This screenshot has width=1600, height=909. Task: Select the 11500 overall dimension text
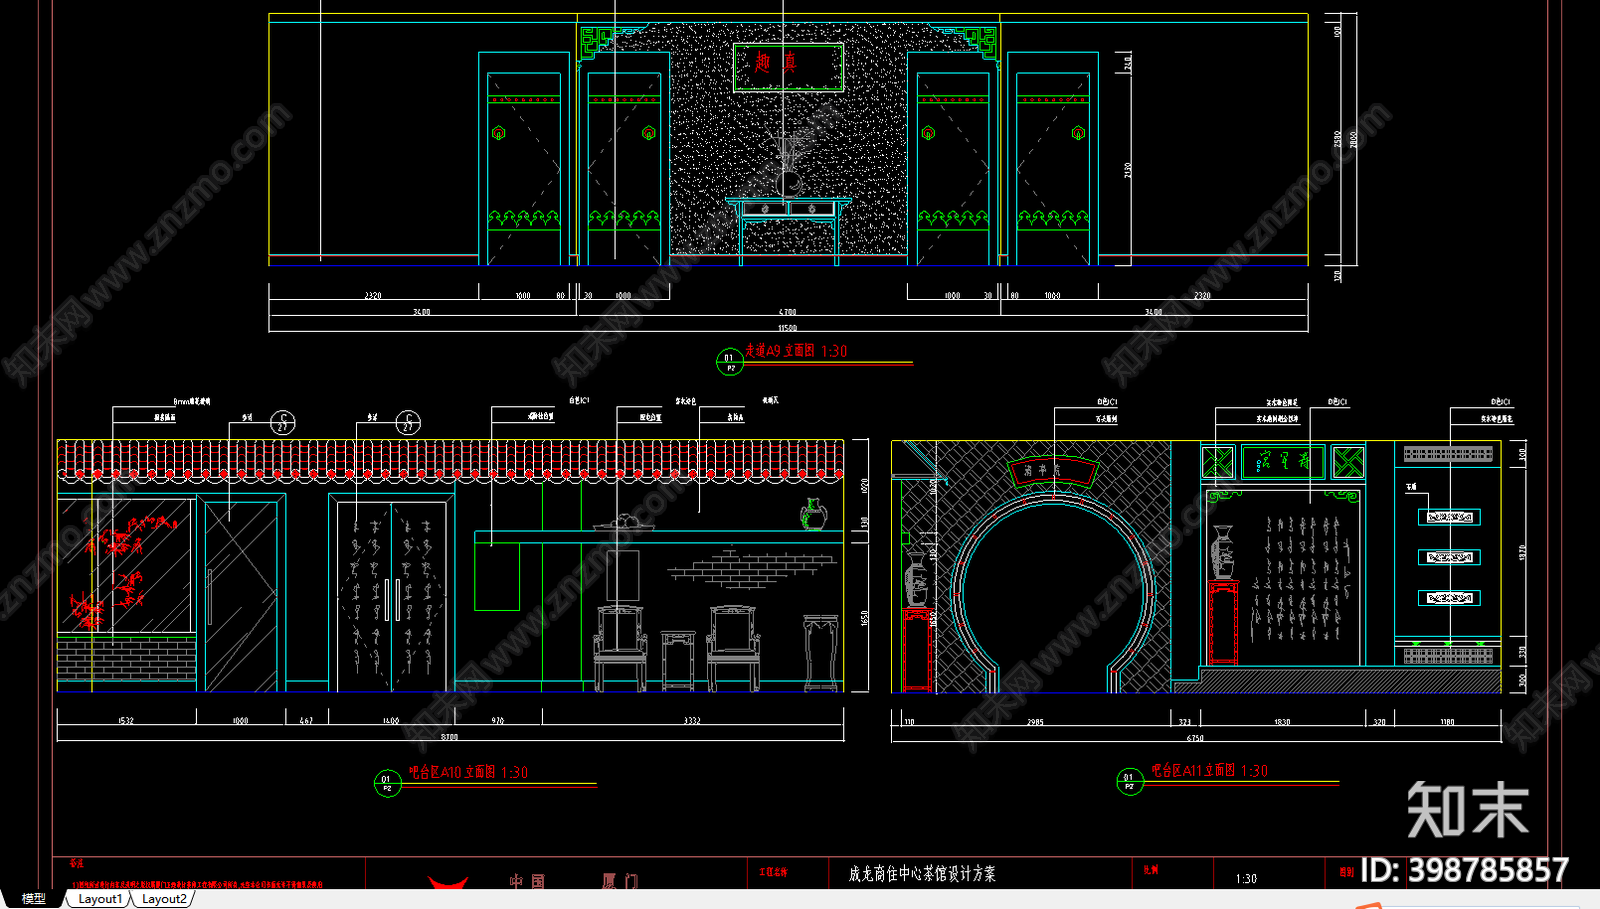pos(788,328)
